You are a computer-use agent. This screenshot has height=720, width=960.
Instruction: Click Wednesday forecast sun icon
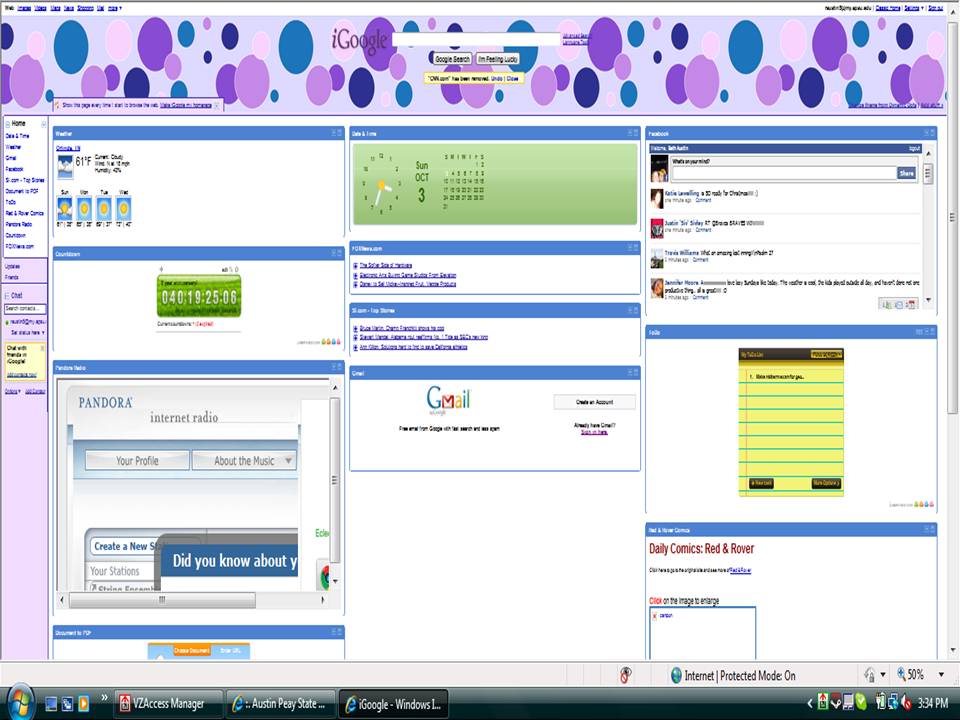[x=124, y=209]
